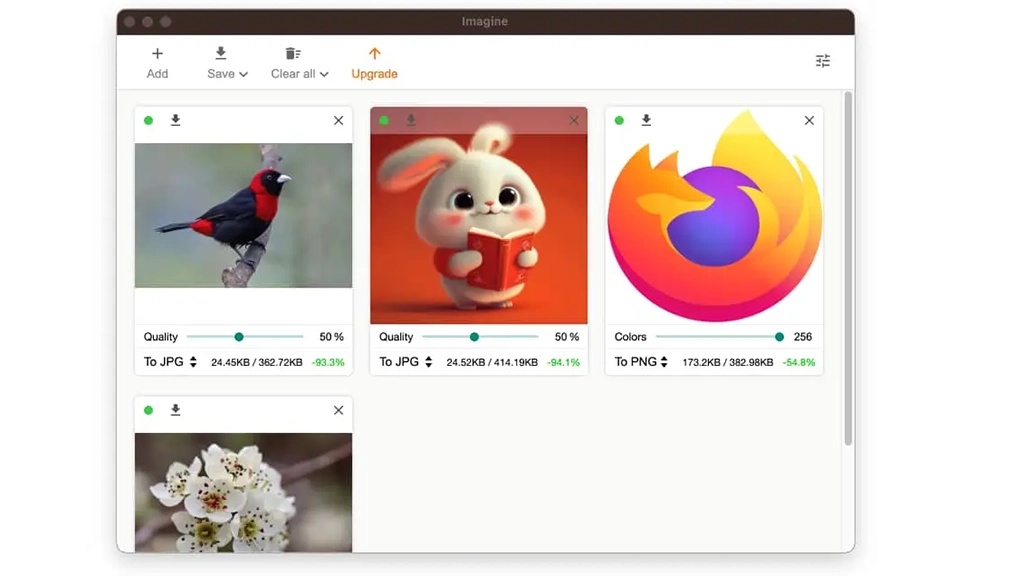The height and width of the screenshot is (576, 1024).
Task: Change bird image To JPG format selector
Action: (170, 362)
